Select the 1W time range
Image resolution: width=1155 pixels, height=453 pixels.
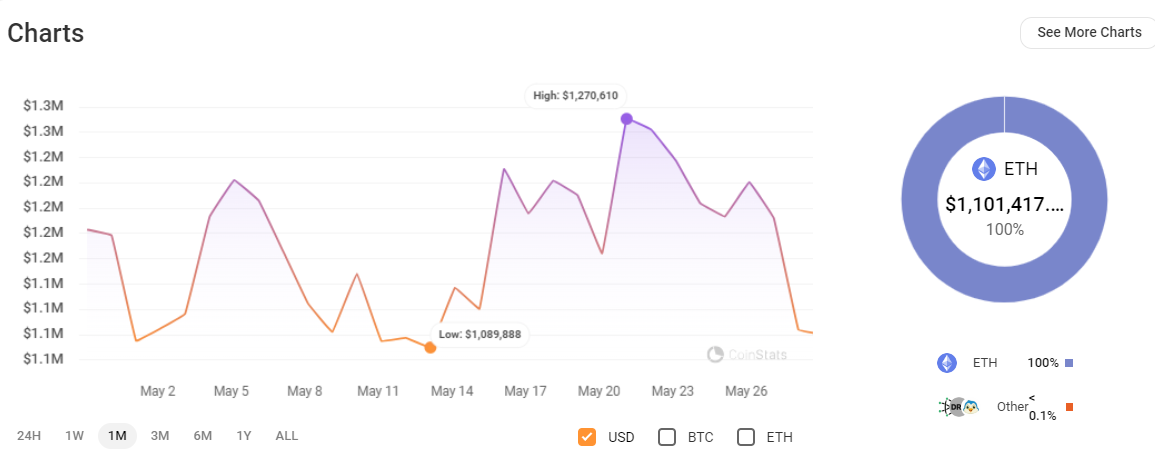click(x=74, y=436)
